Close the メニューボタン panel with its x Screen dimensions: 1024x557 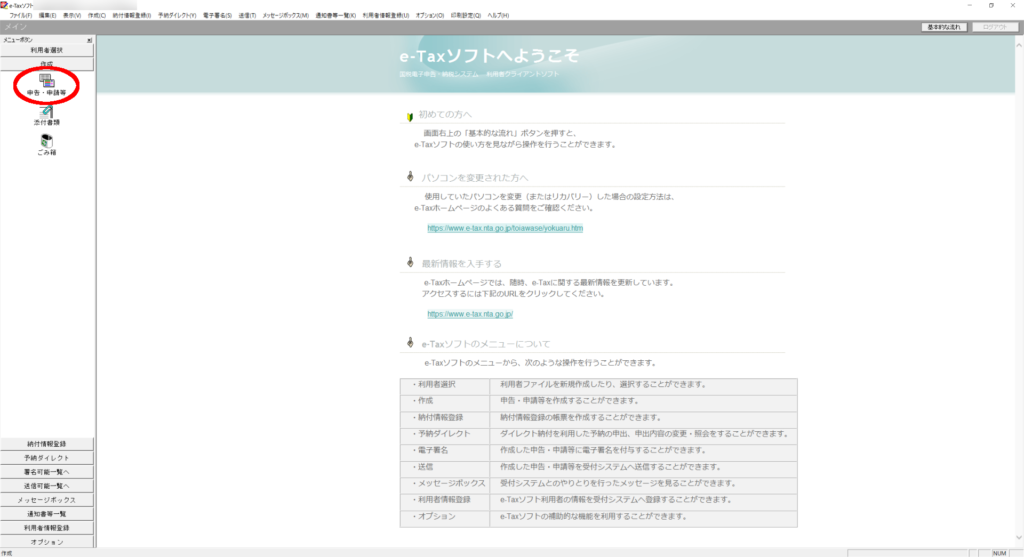(89, 40)
